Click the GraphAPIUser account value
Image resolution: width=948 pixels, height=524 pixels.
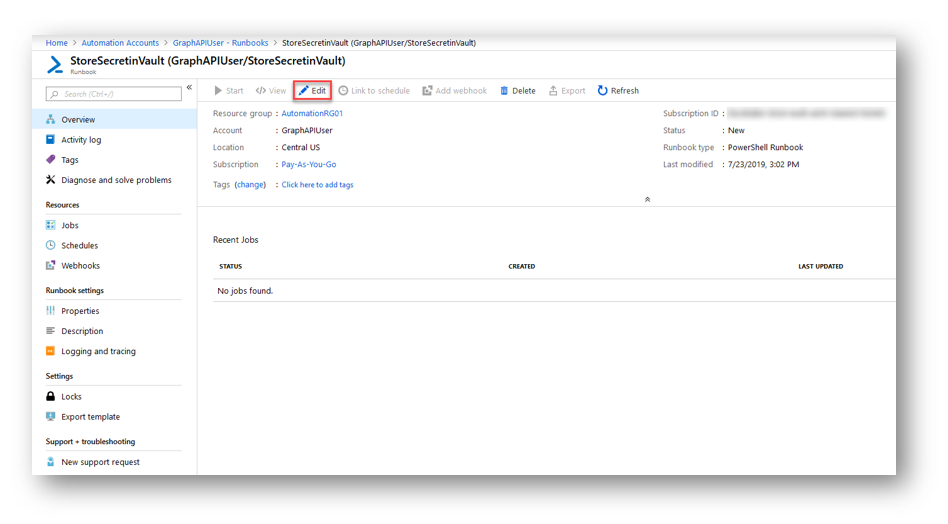click(307, 131)
